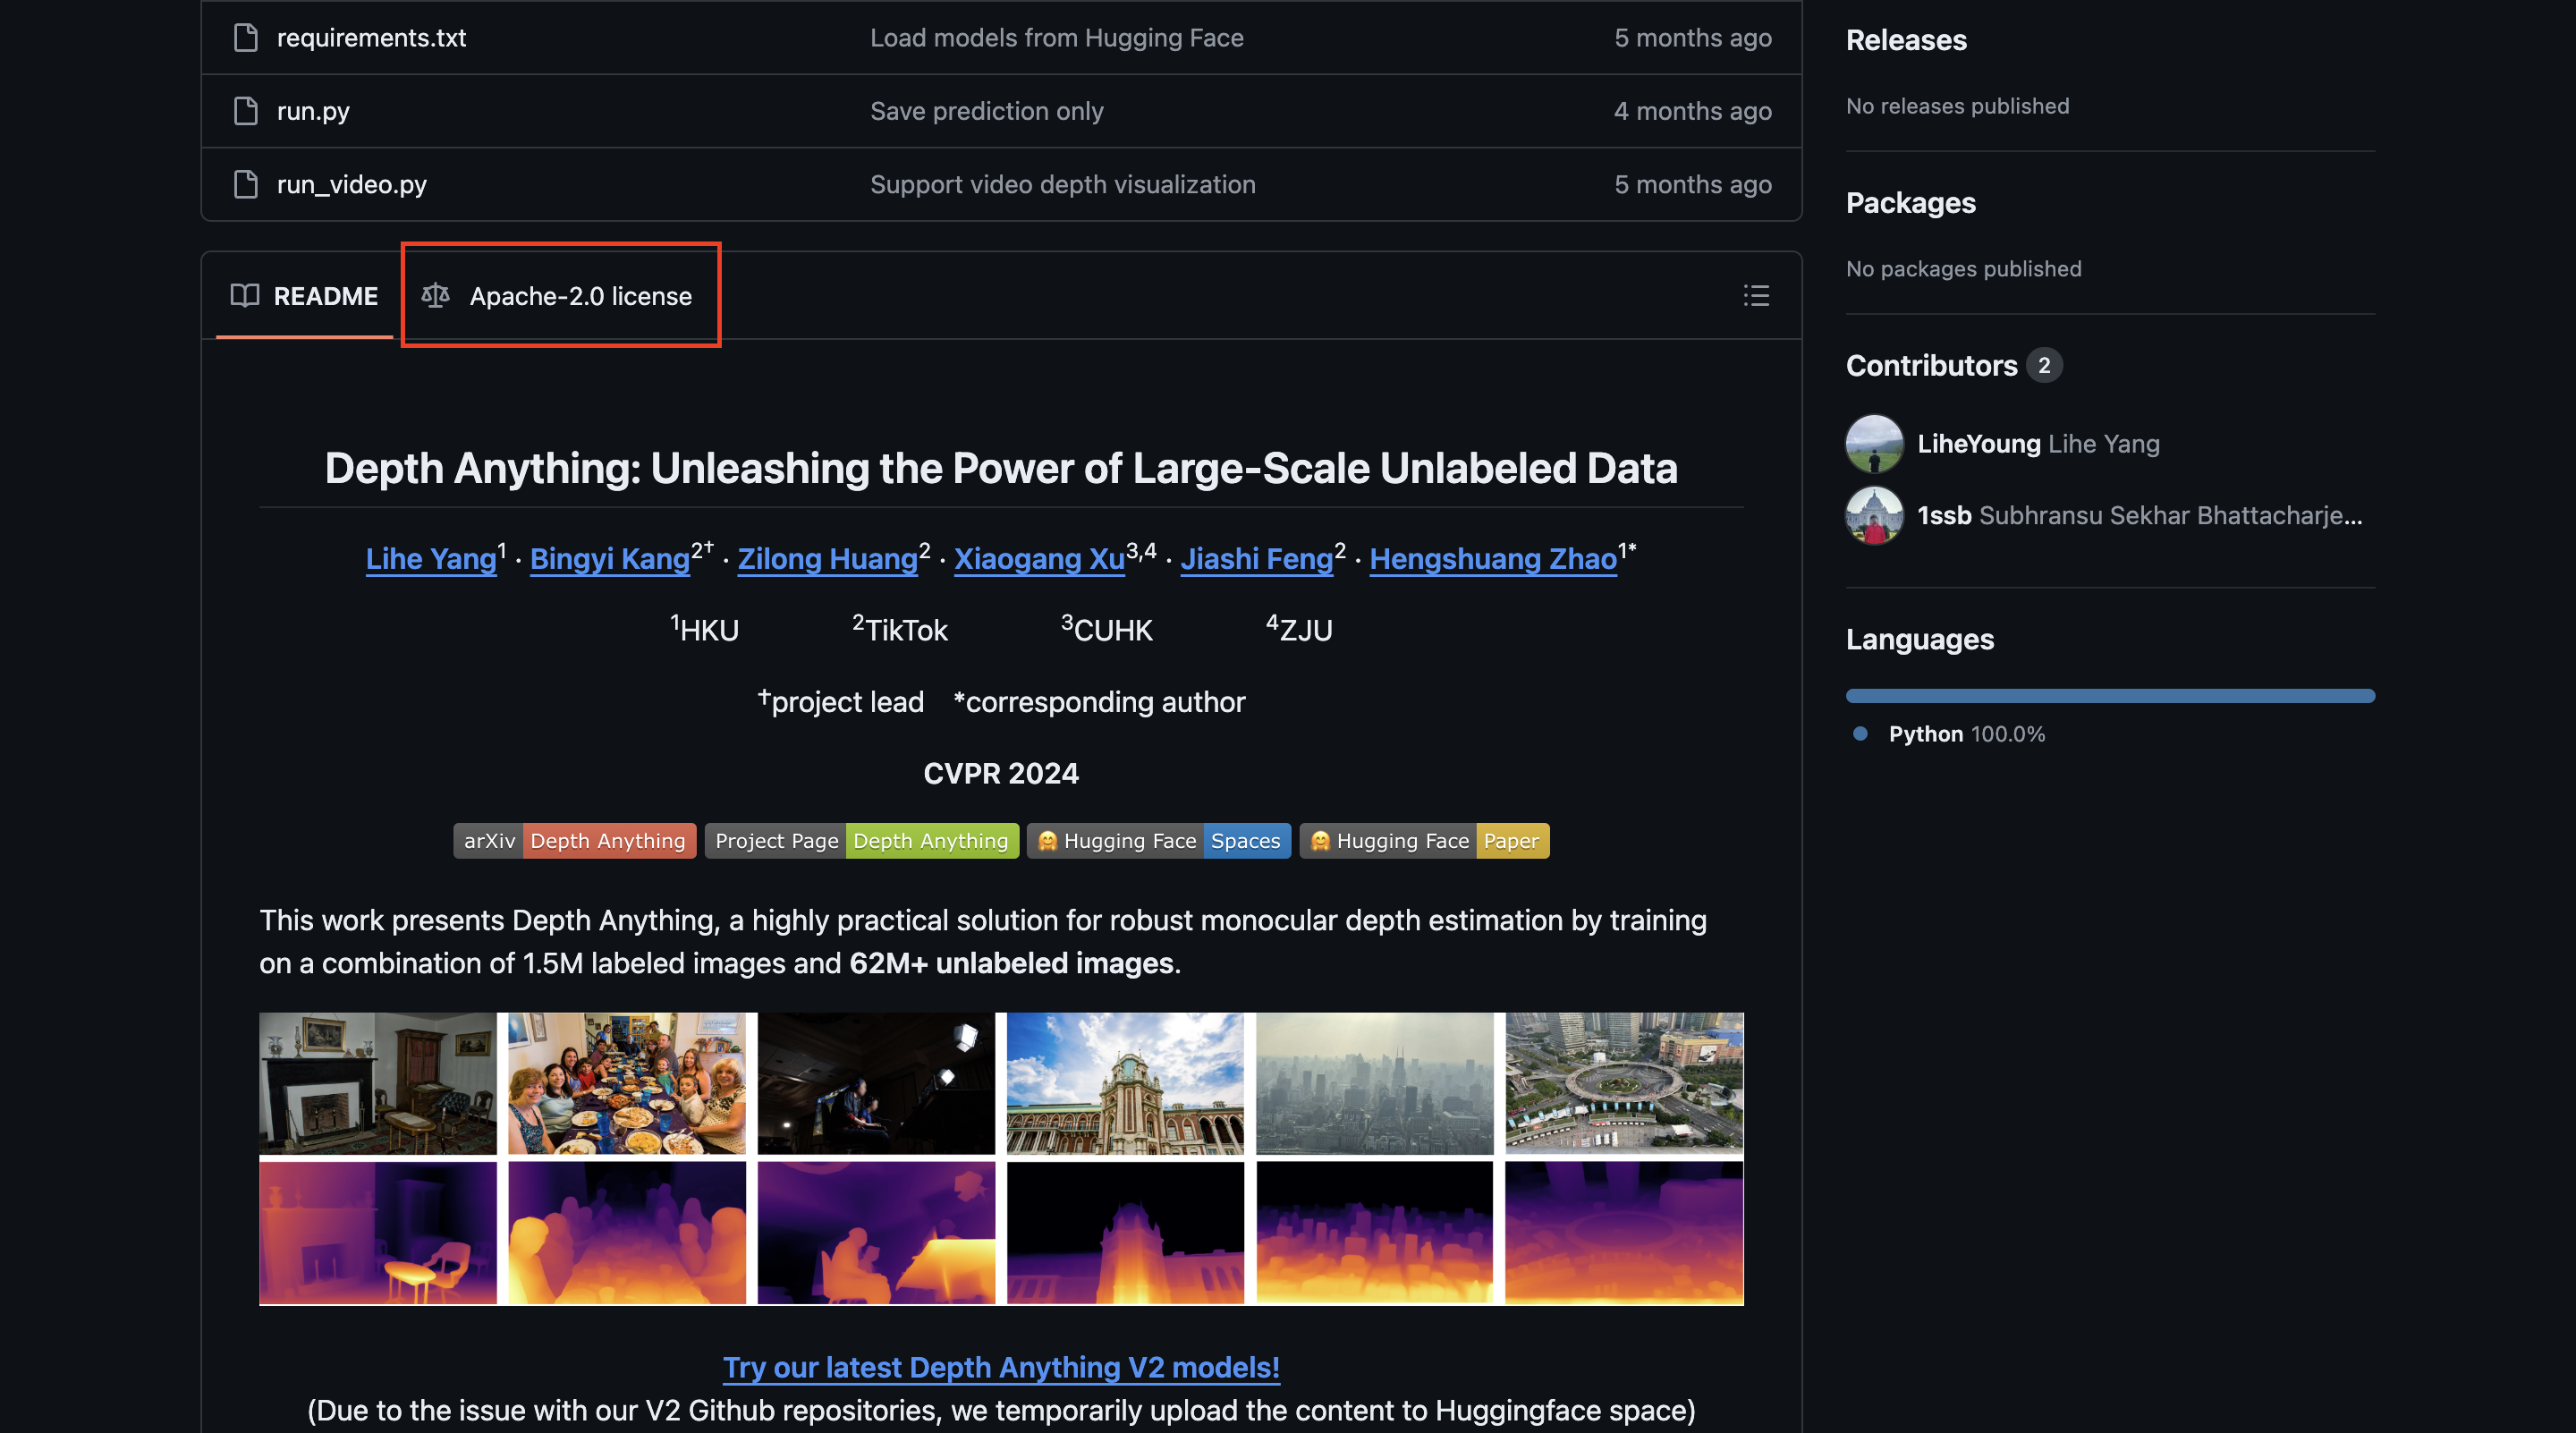Screen dimensions: 2576x1433
Task: Click '4 months ago' timestamp for run.py
Action: click(x=1692, y=111)
